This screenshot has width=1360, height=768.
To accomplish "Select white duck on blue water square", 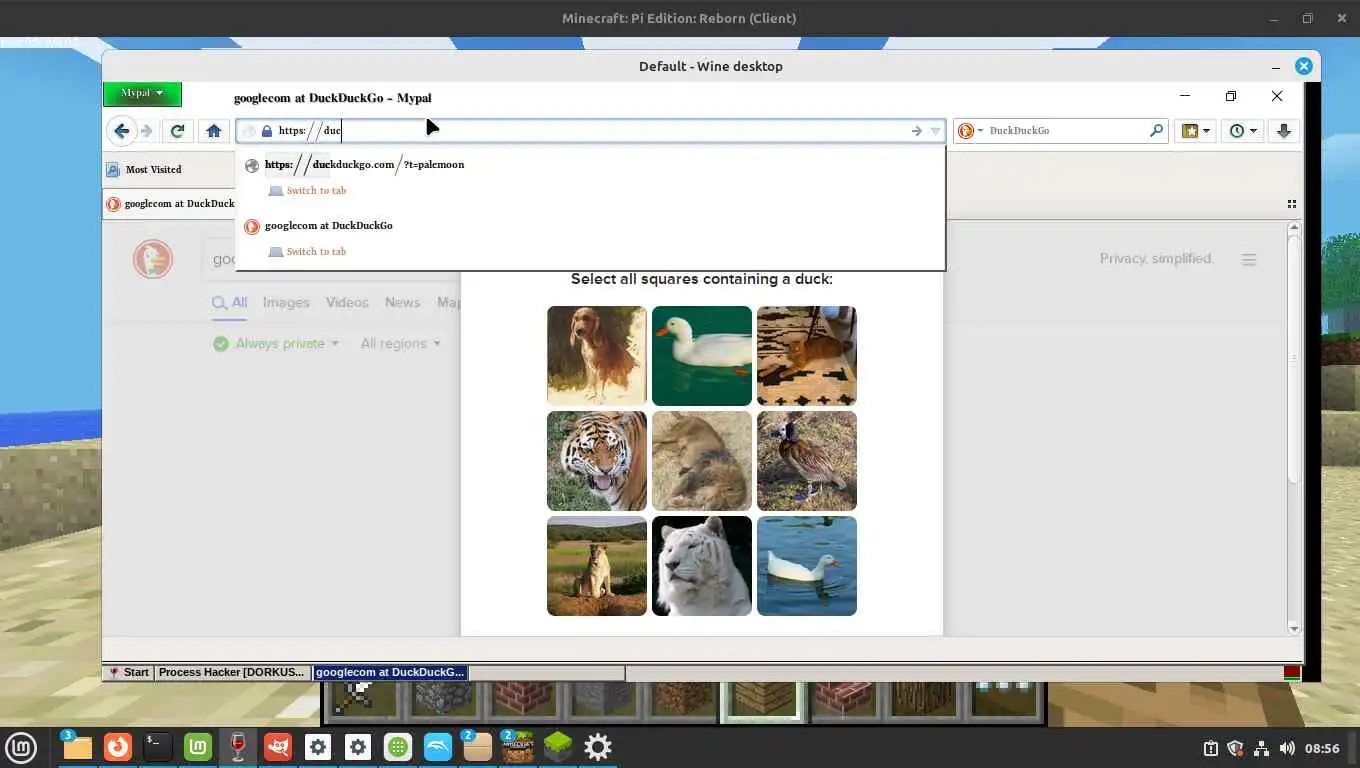I will pos(807,566).
